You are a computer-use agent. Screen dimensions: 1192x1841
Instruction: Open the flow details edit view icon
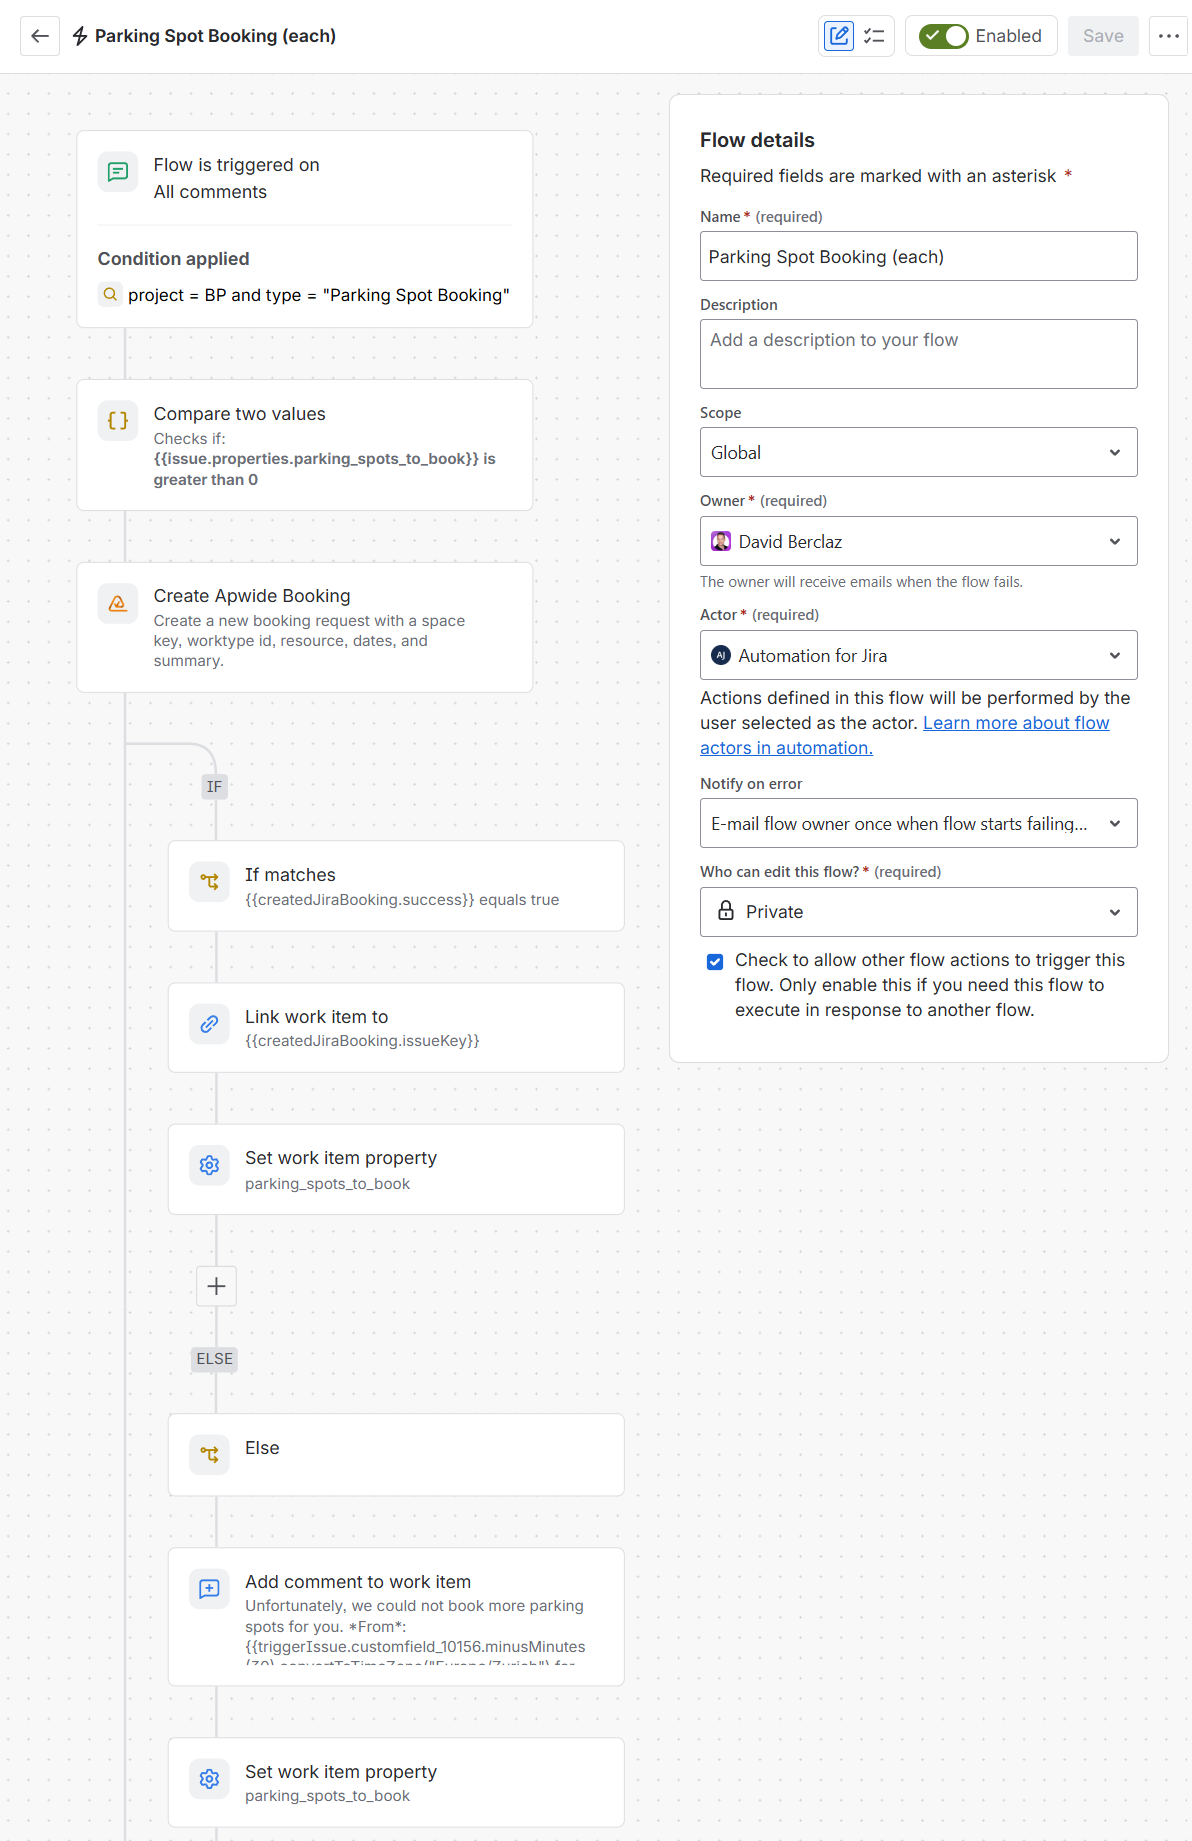pyautogui.click(x=839, y=36)
